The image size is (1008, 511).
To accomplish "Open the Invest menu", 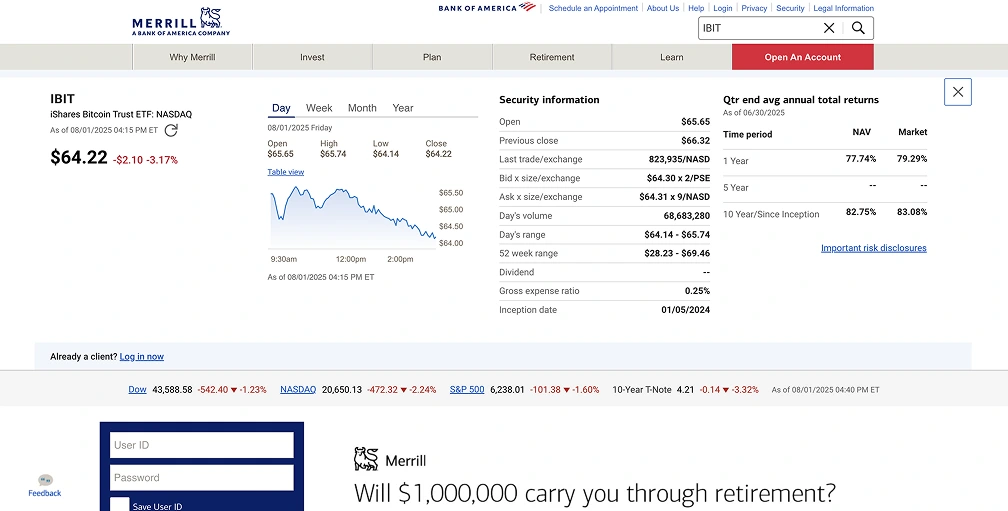I will 312,57.
